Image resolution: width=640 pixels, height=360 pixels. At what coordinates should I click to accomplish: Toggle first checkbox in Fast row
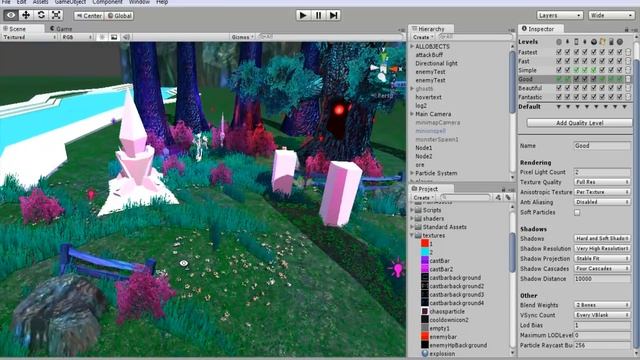559,61
